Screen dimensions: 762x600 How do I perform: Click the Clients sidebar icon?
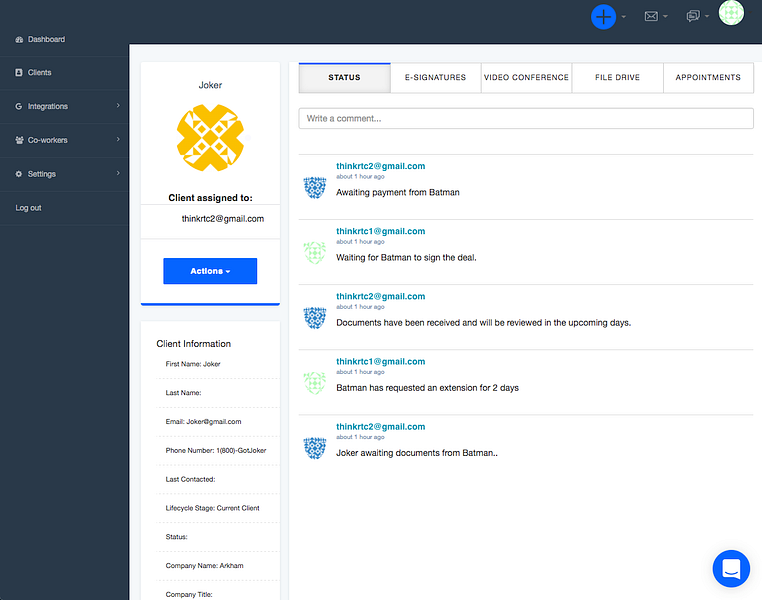pos(19,72)
